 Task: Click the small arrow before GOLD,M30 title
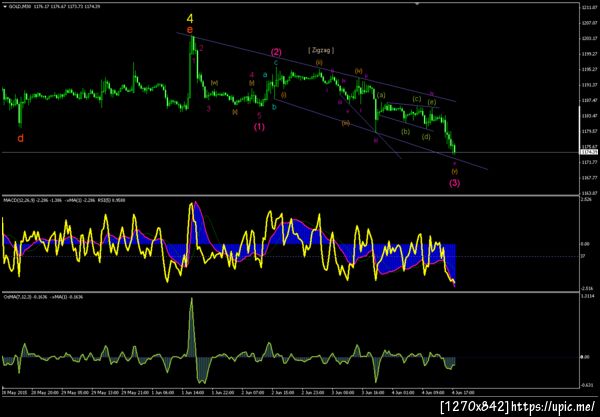(x=4, y=7)
